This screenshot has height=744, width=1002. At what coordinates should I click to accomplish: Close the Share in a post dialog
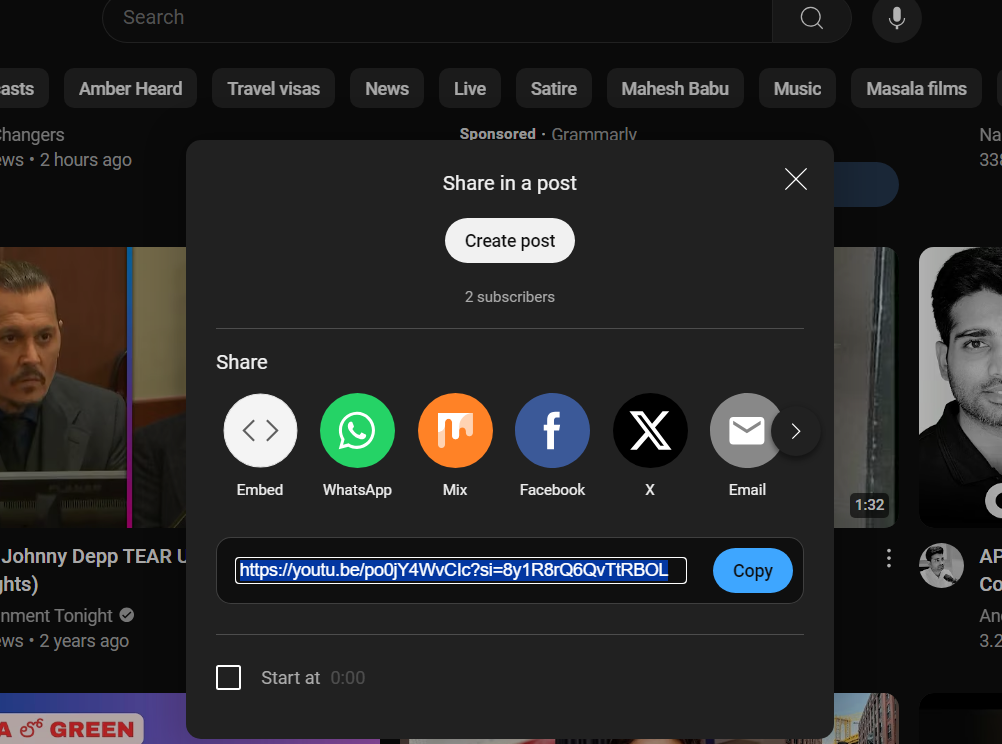click(x=795, y=179)
